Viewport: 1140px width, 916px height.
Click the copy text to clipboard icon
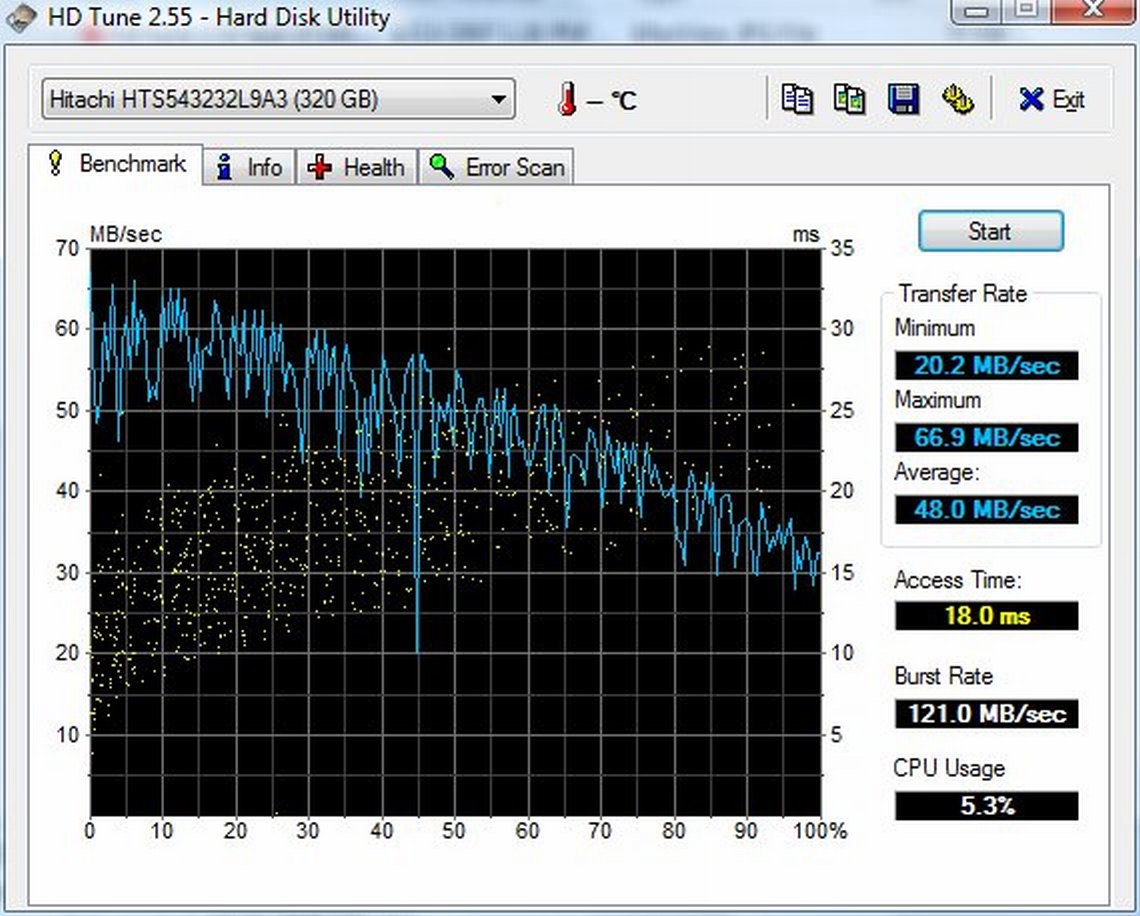pos(797,99)
